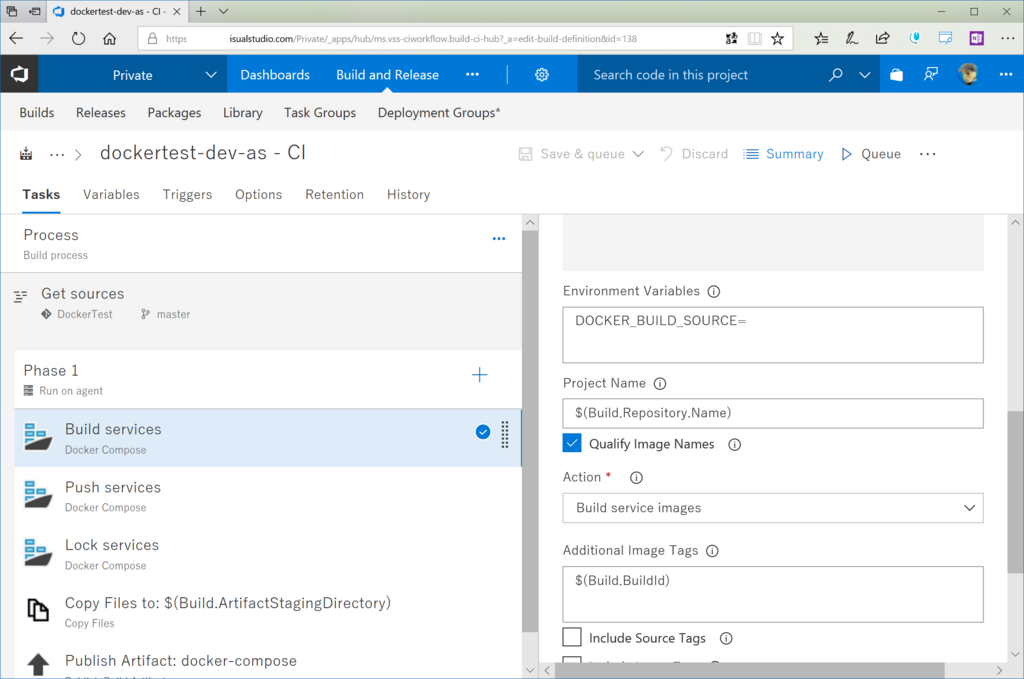Screen dimensions: 1024x679
Task: Open the Task Groups page
Action: click(x=320, y=112)
